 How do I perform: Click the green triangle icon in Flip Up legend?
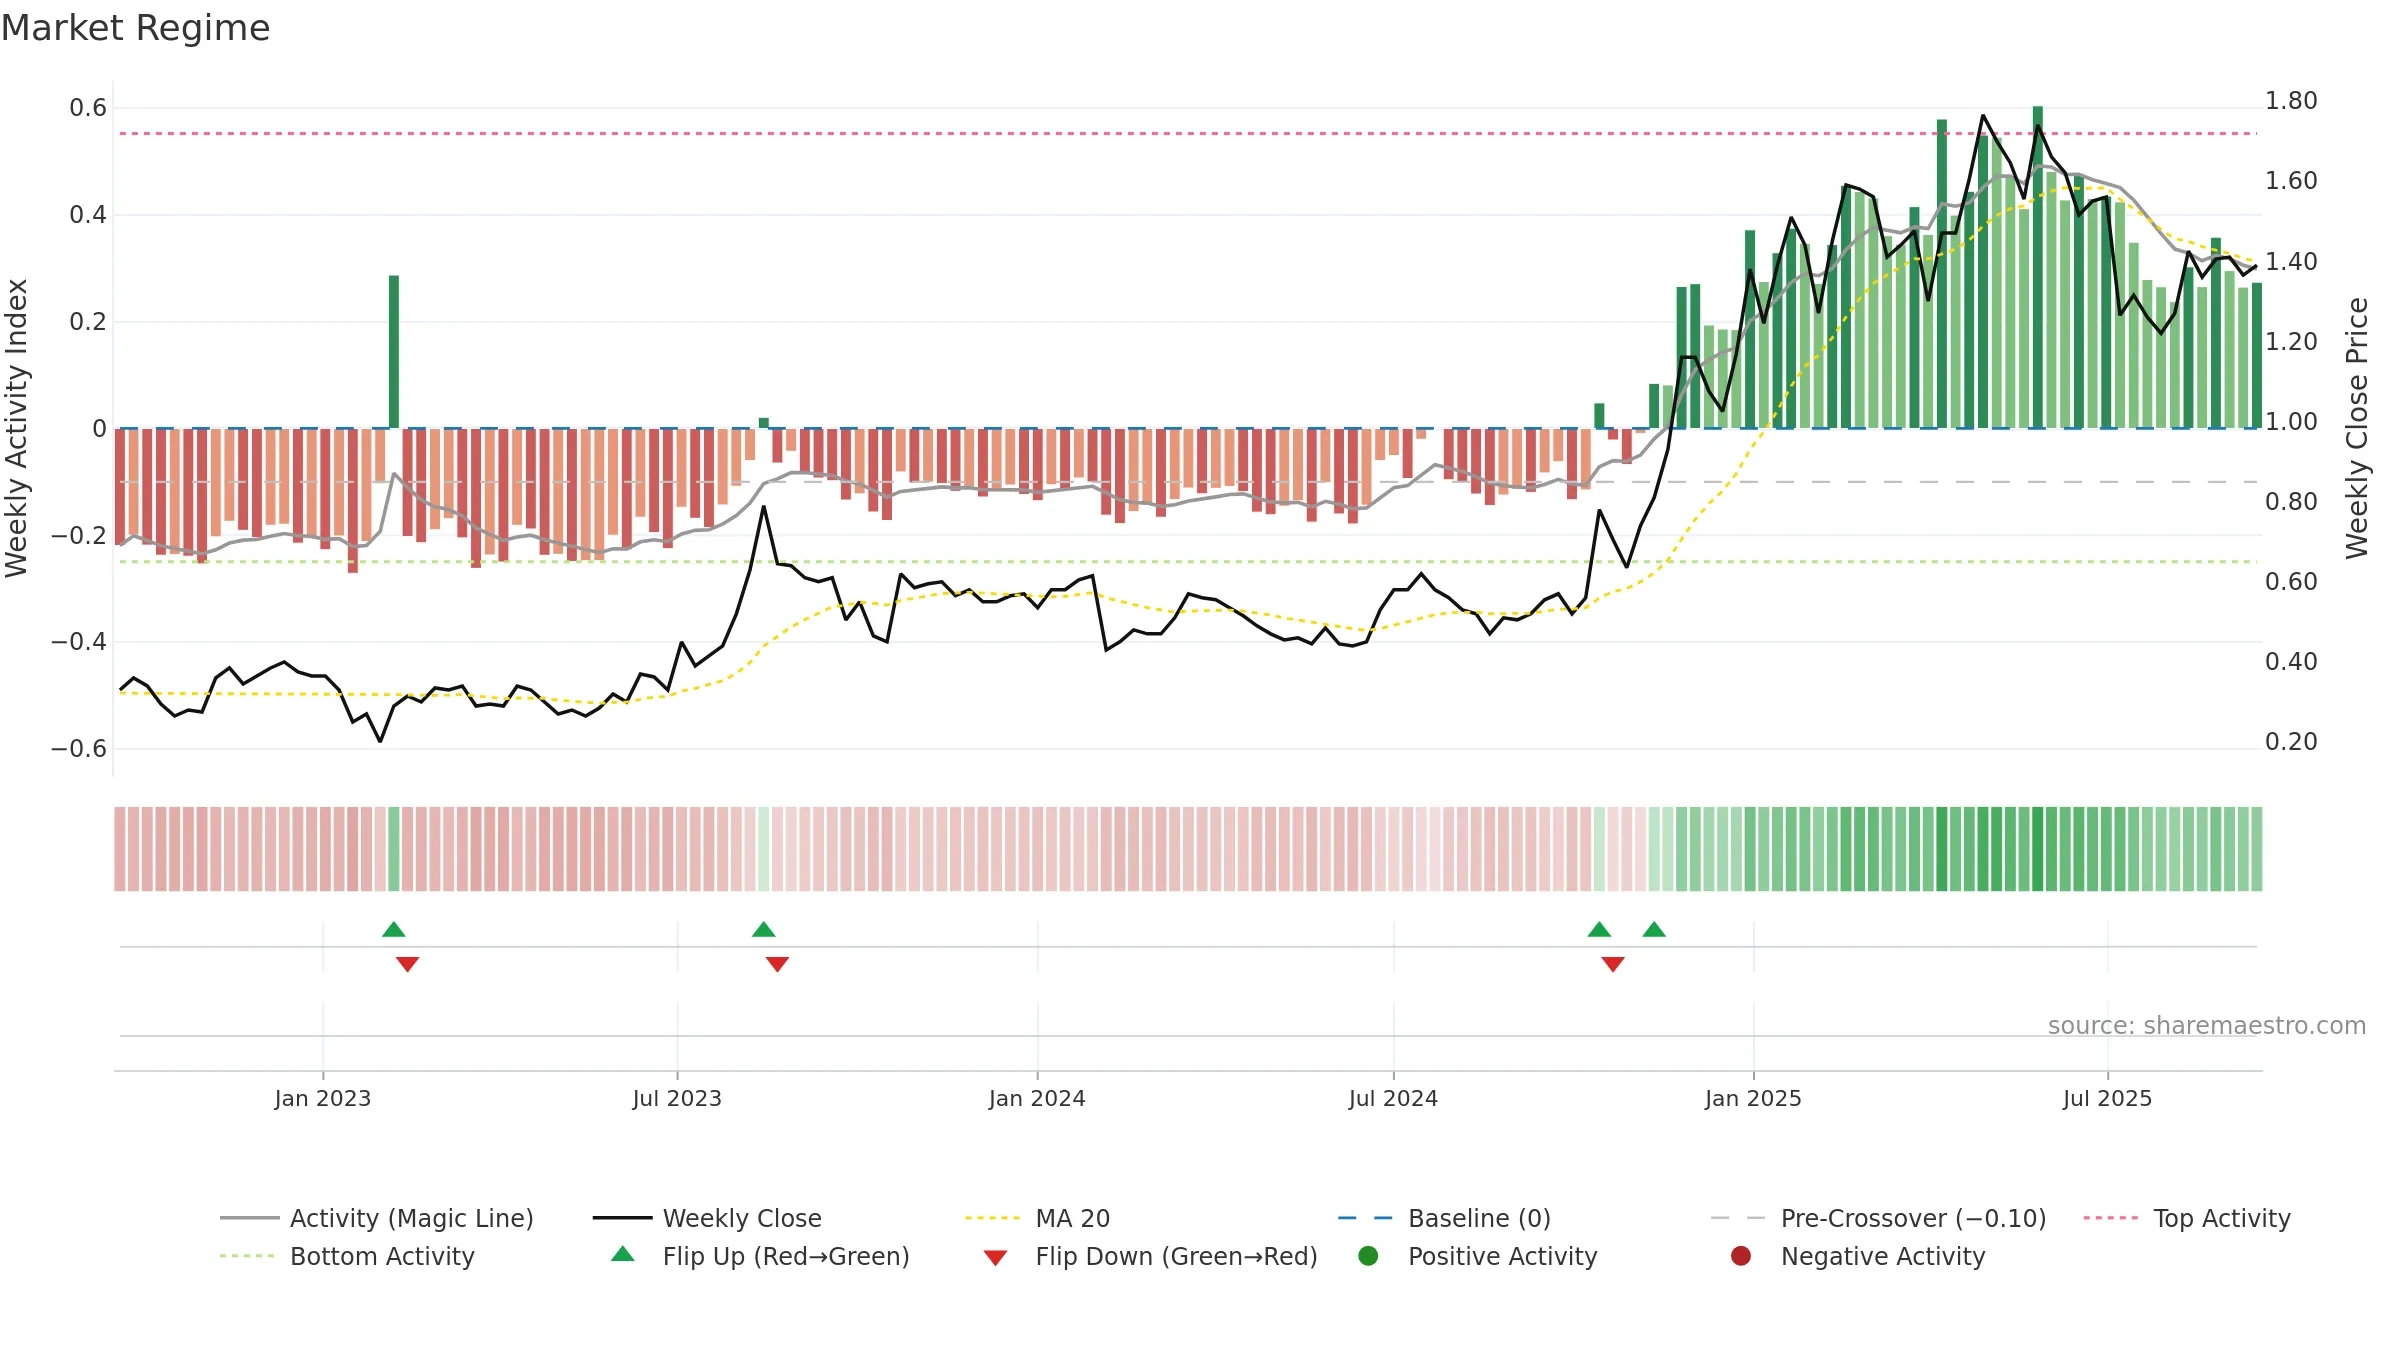[623, 1254]
